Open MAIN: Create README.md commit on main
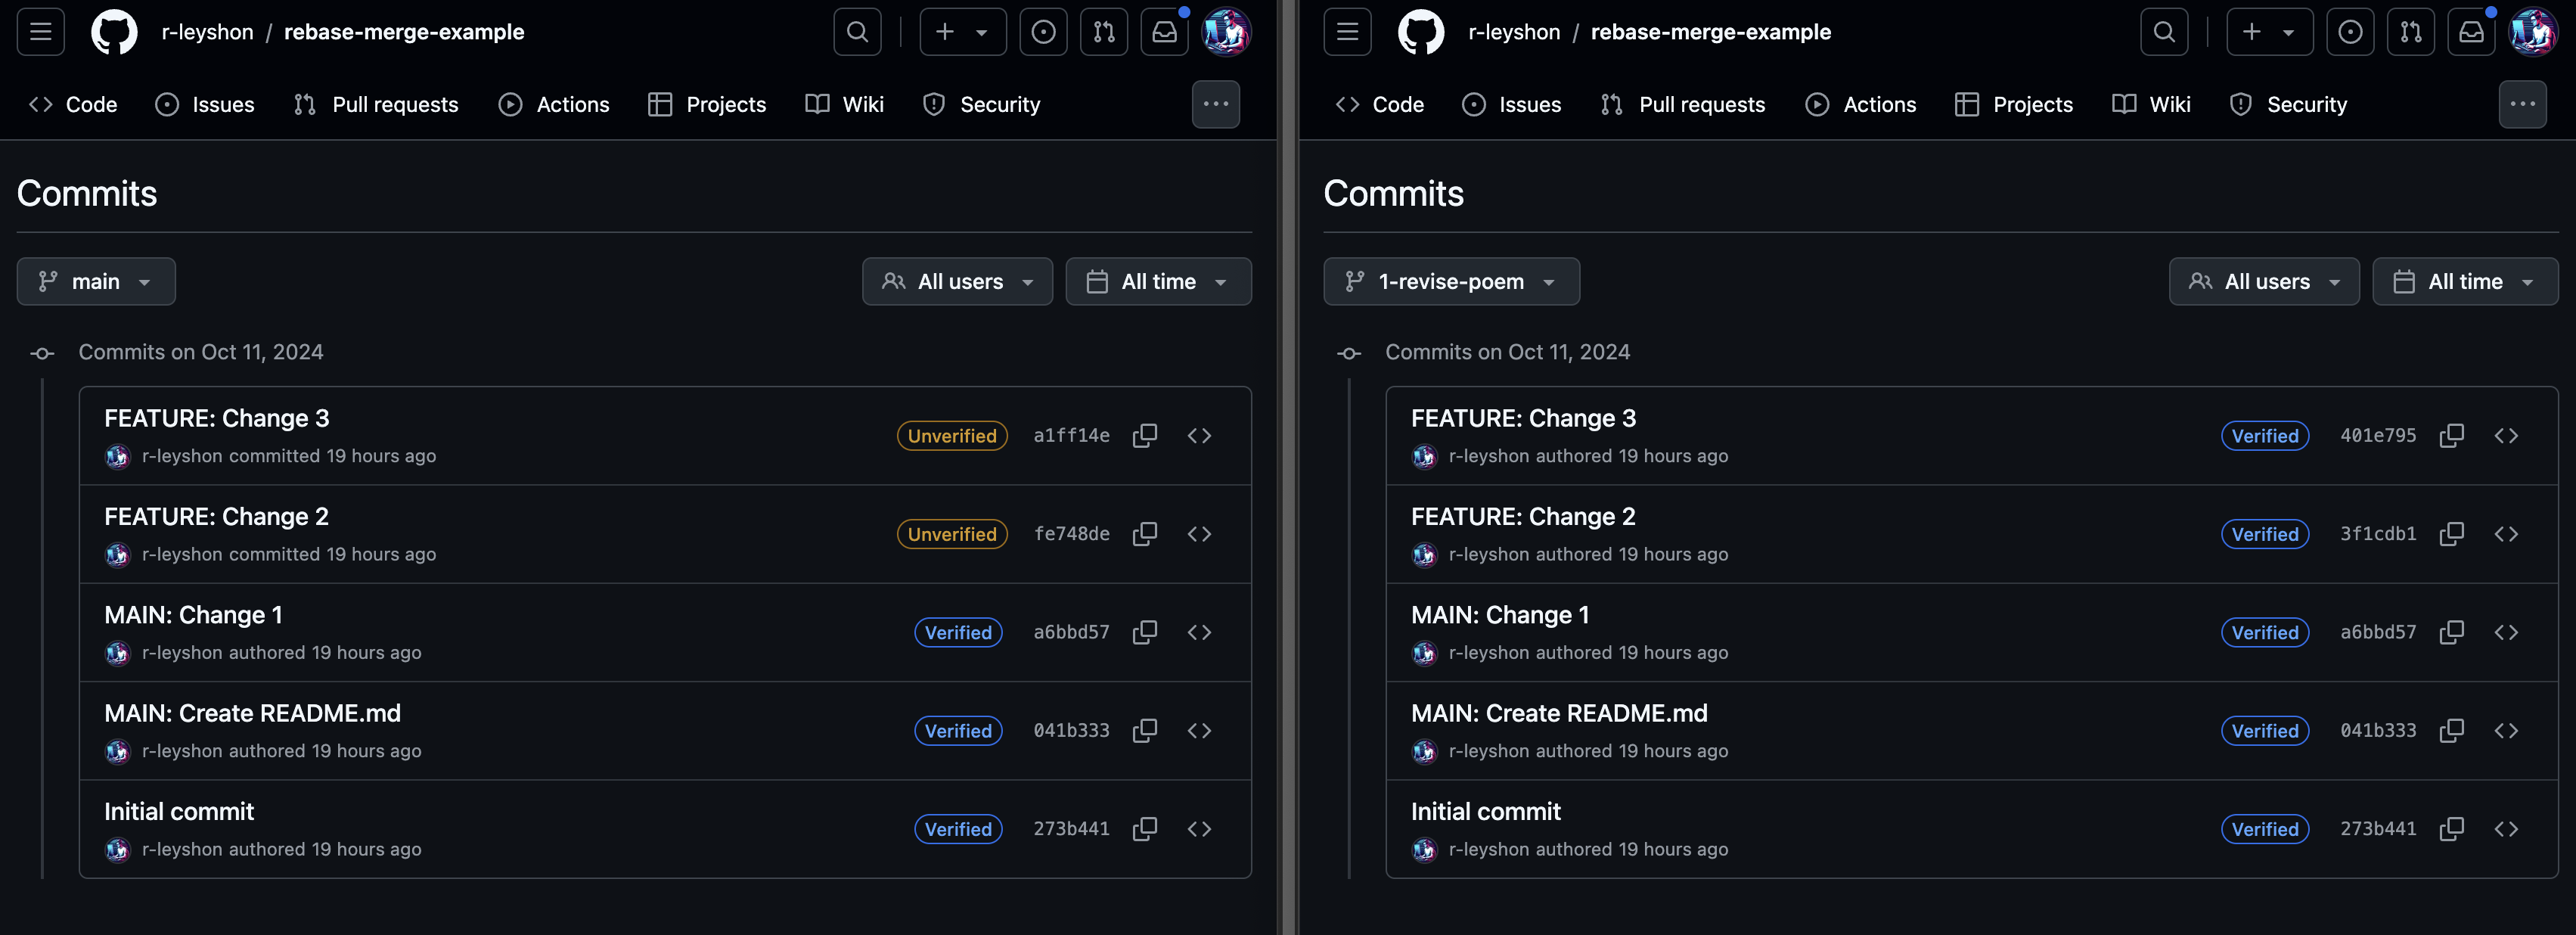Viewport: 2576px width, 935px height. [x=252, y=713]
